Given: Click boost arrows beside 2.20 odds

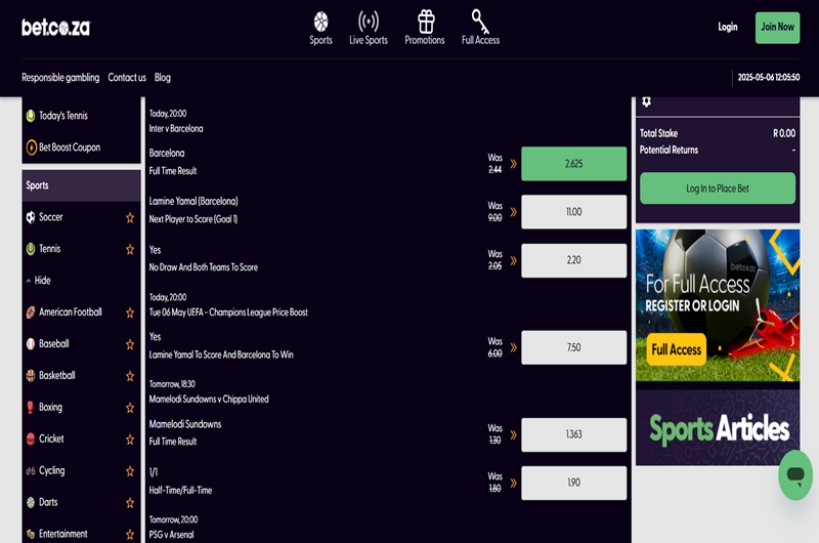Looking at the screenshot, I should pyautogui.click(x=513, y=260).
